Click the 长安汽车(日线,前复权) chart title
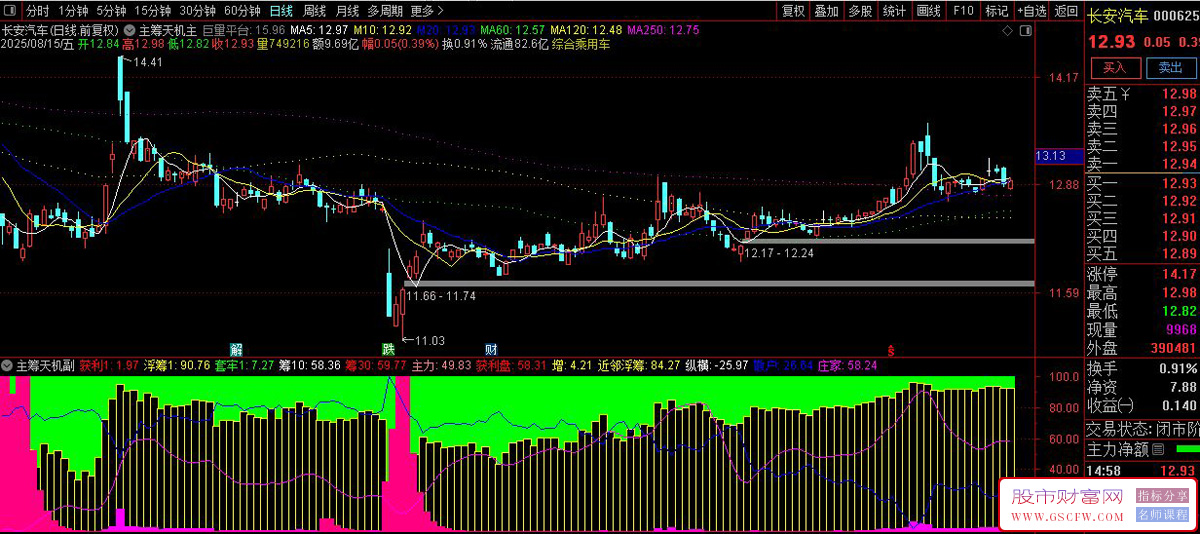Screen dimensions: 1200x534 pos(61,30)
